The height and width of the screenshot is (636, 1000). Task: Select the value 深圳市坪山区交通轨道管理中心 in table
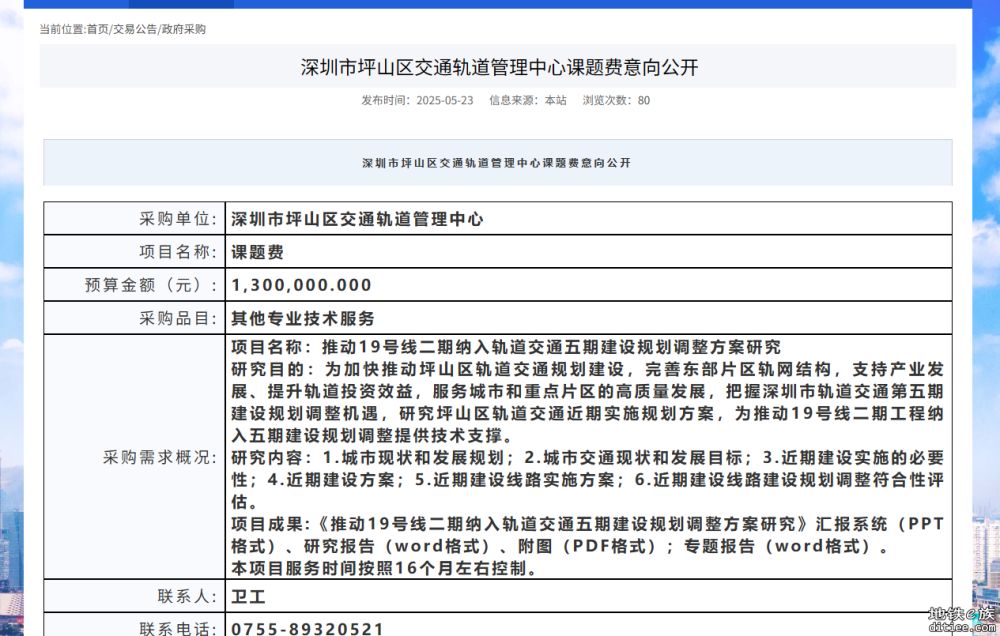pyautogui.click(x=357, y=219)
